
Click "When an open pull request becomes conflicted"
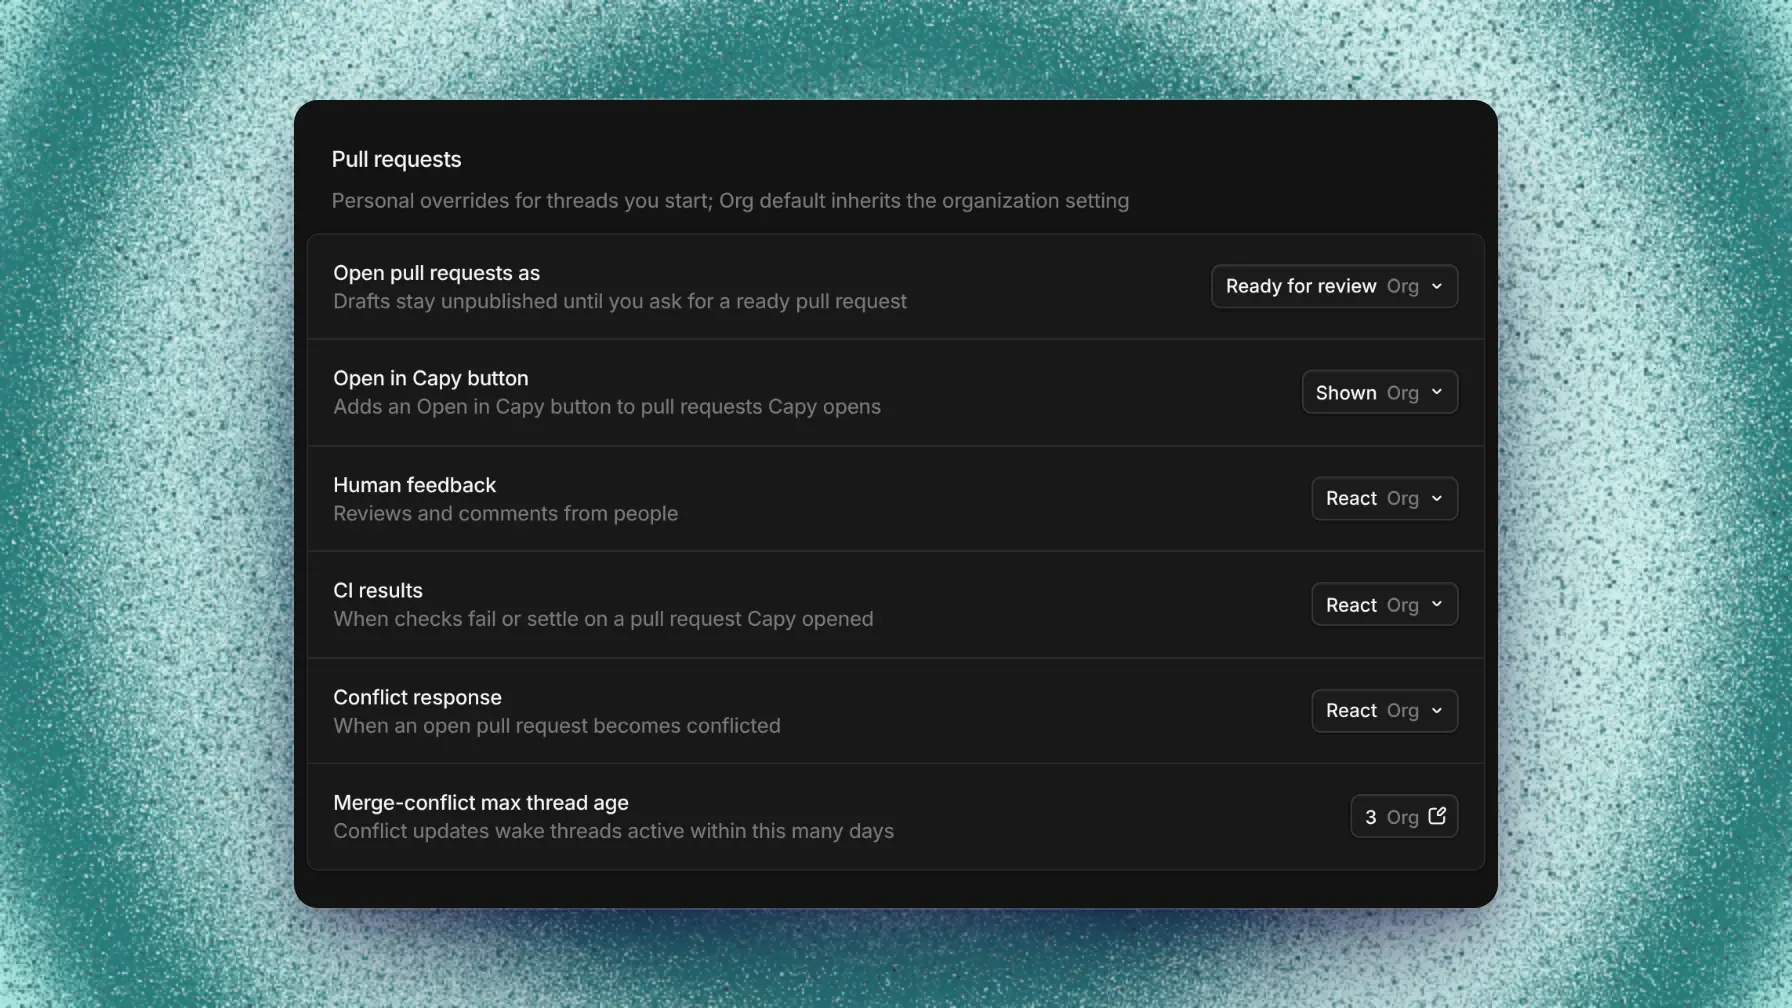coord(557,726)
